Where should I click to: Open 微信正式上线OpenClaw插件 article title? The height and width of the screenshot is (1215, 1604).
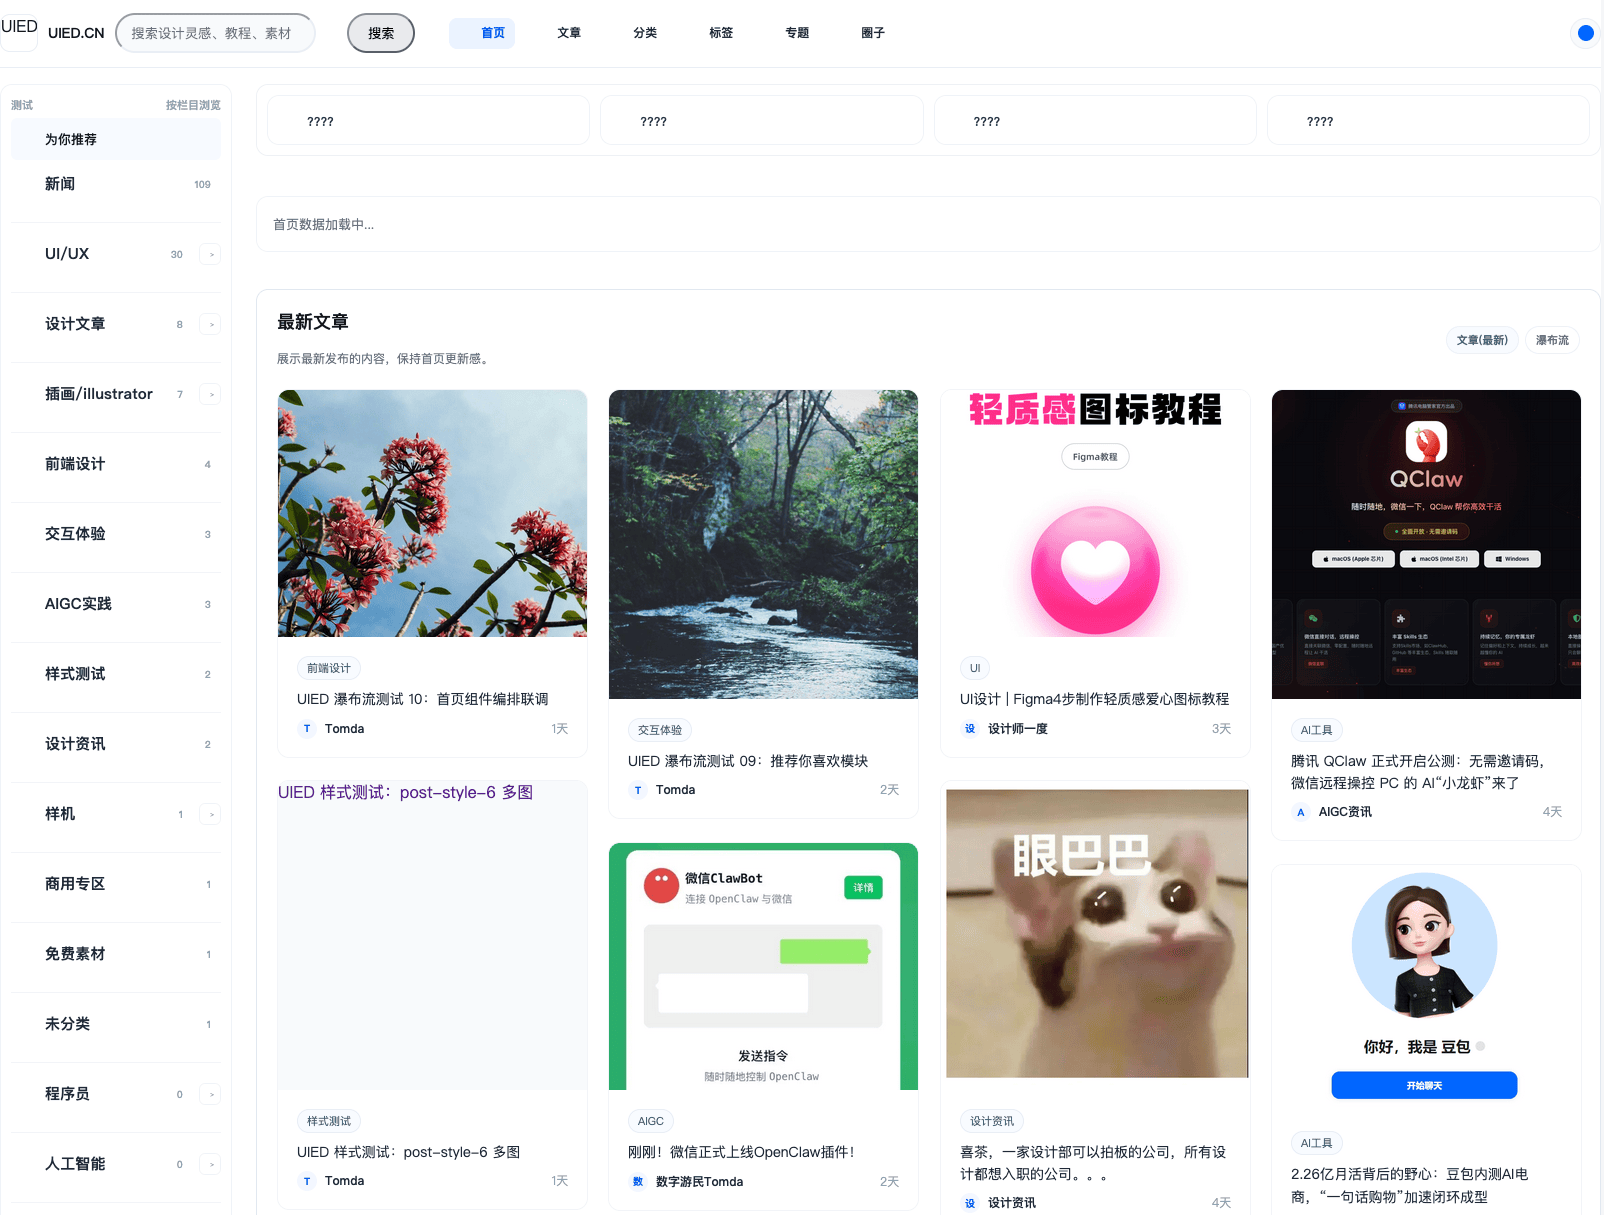(742, 1152)
